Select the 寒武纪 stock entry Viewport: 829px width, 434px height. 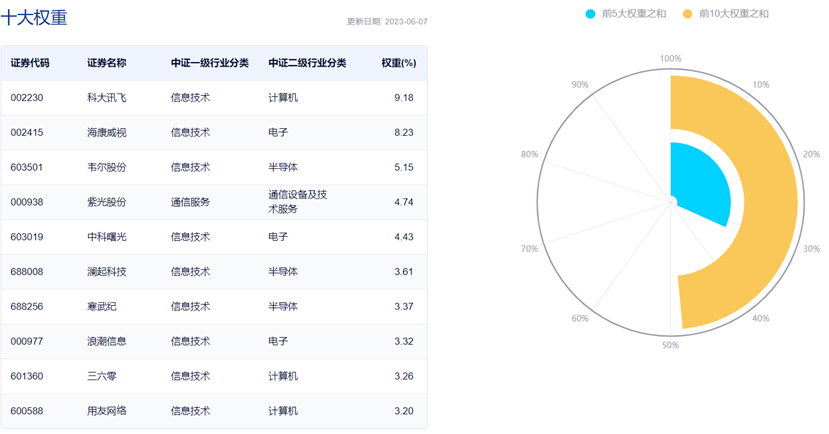pyautogui.click(x=100, y=307)
